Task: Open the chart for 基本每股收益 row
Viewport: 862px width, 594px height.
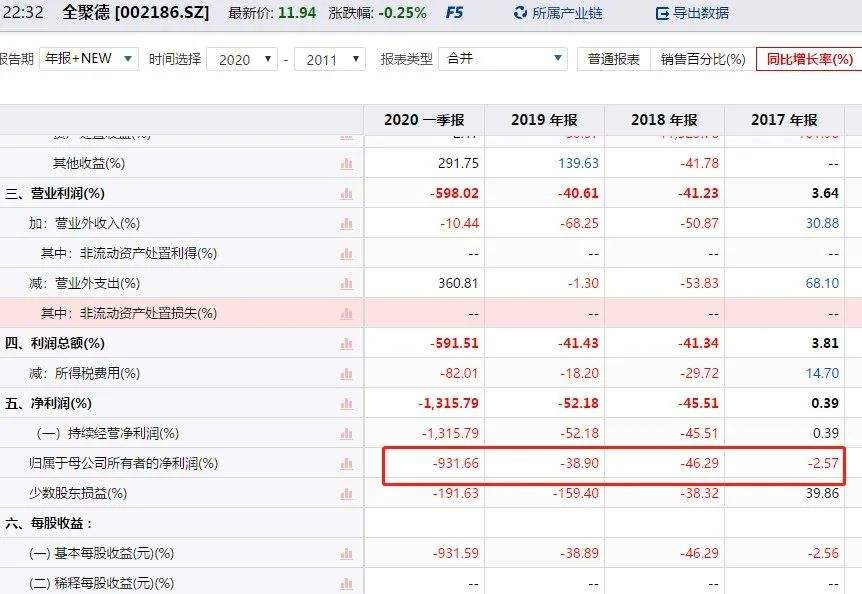Action: [x=346, y=553]
